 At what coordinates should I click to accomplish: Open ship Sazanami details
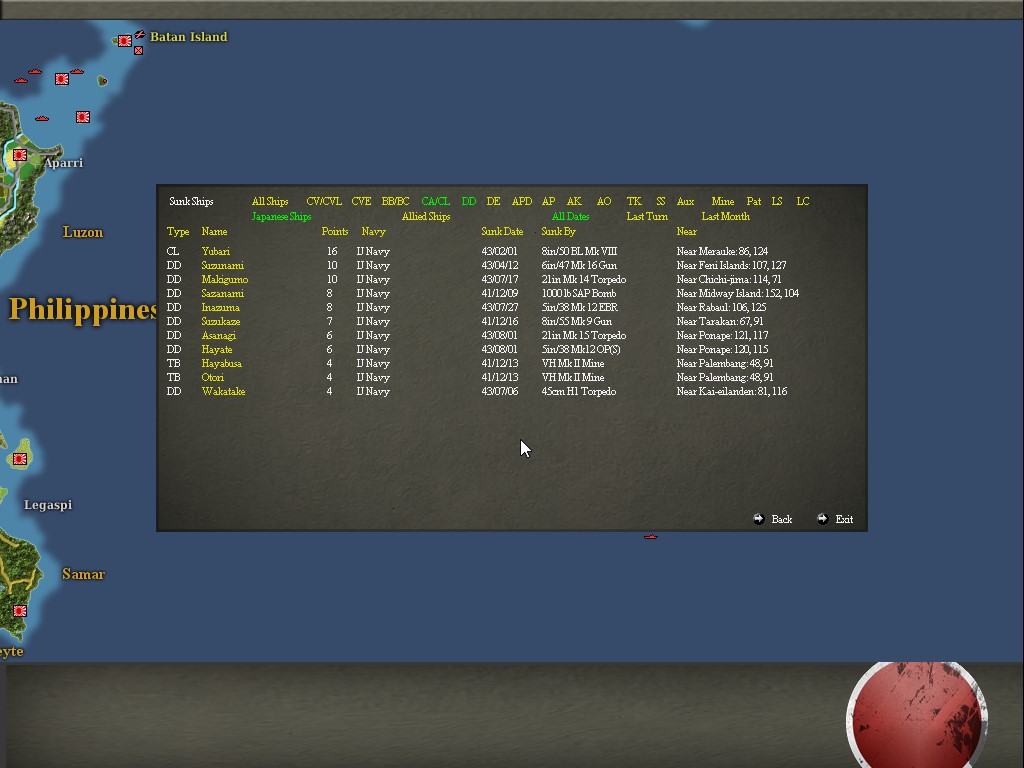223,293
